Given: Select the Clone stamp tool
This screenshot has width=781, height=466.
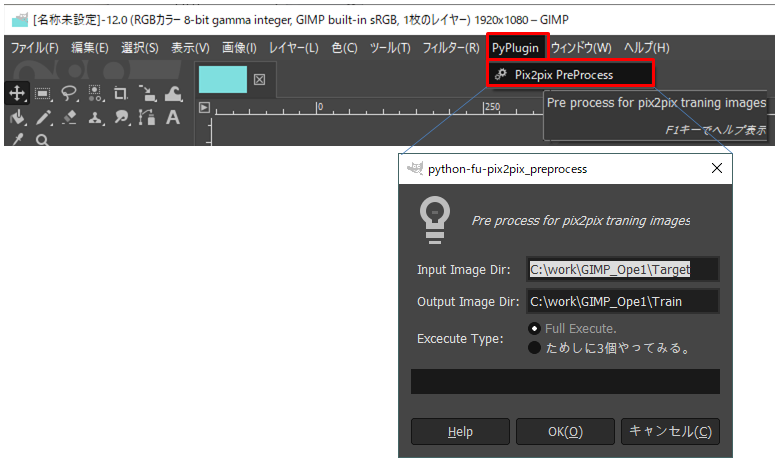Looking at the screenshot, I should pyautogui.click(x=95, y=118).
